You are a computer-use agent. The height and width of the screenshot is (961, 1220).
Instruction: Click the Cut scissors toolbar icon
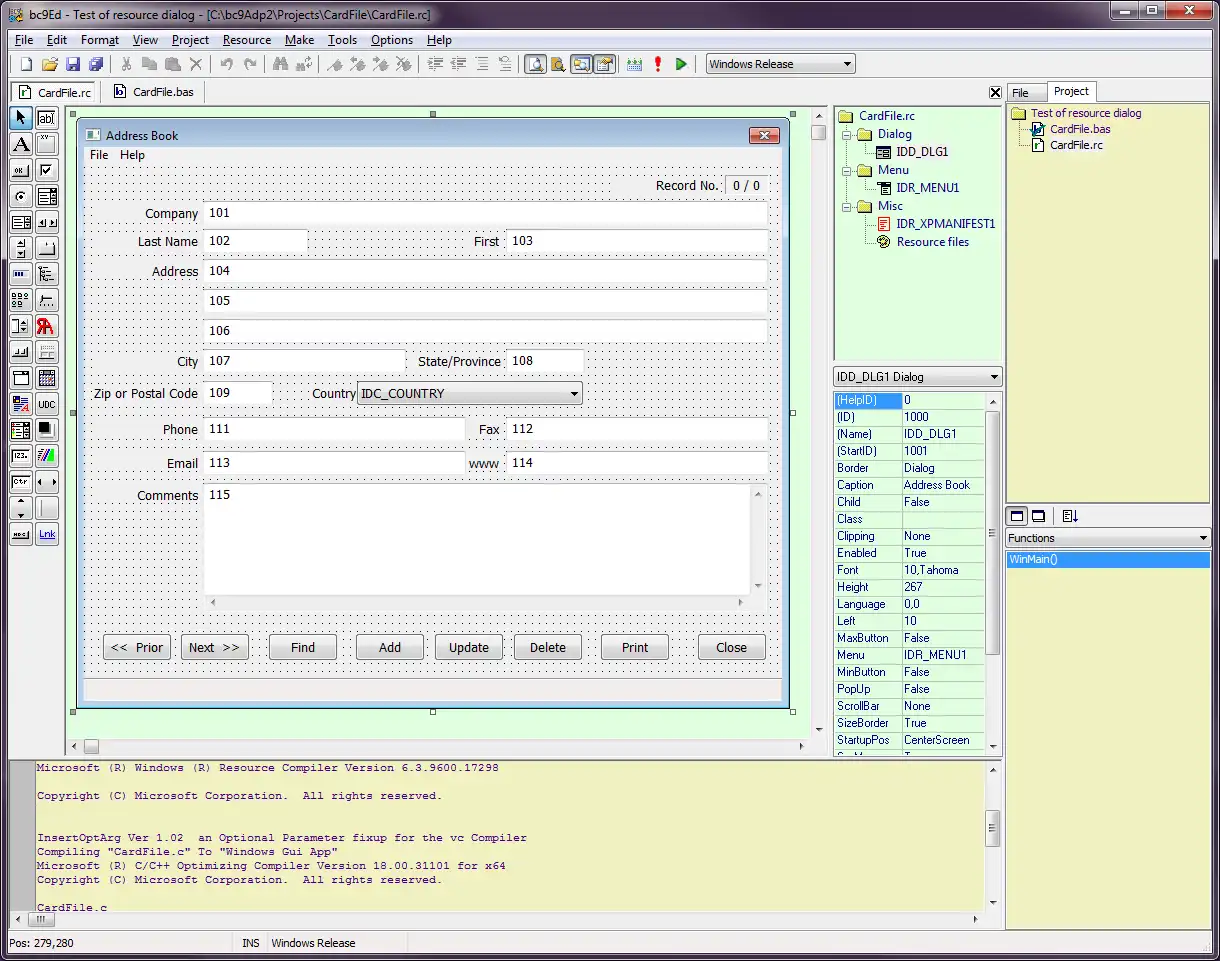pyautogui.click(x=126, y=64)
